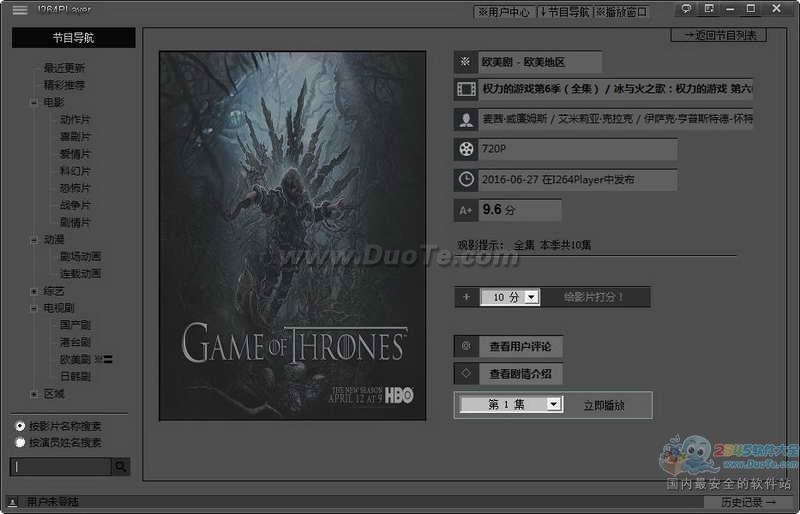Click the 节目导航 sidebar header
The image size is (800, 514).
point(73,38)
